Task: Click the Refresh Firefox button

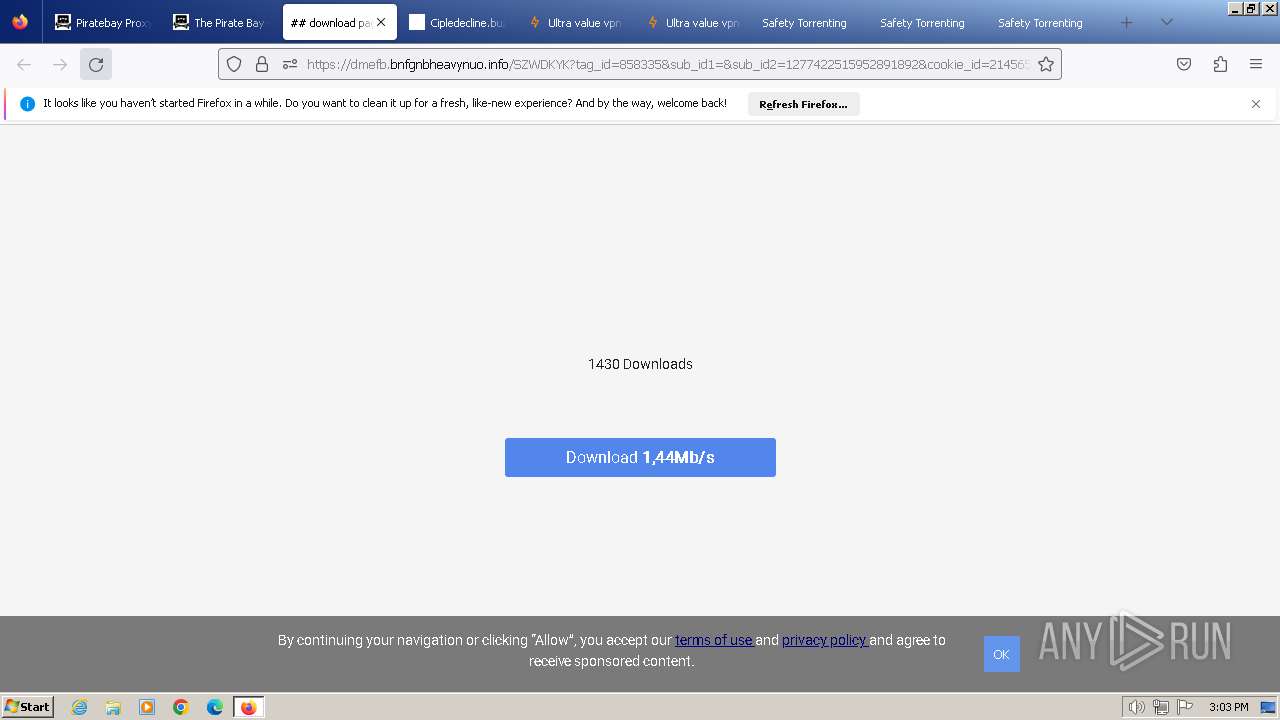Action: (803, 104)
